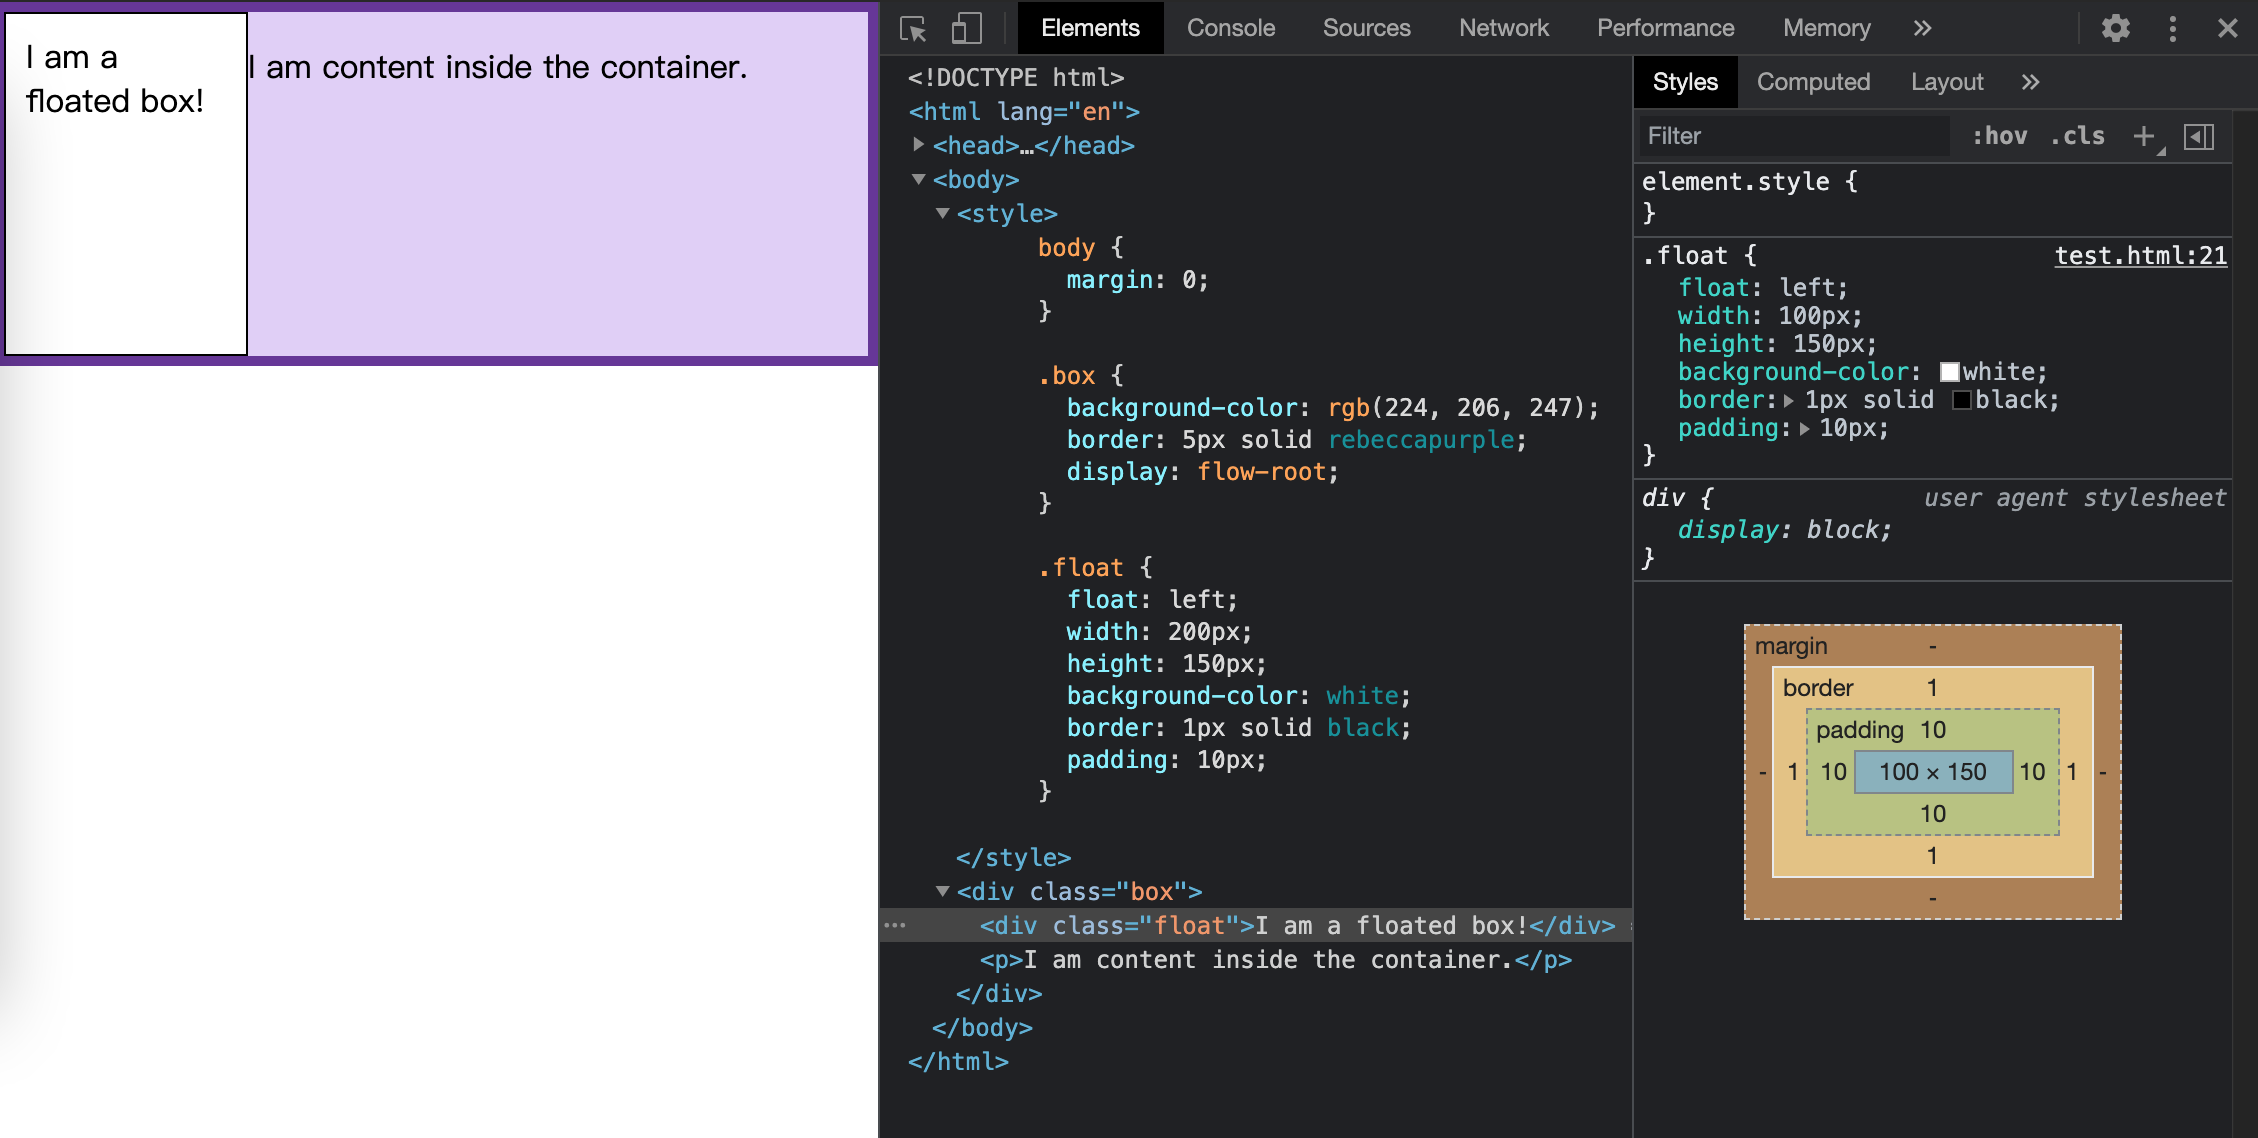2258x1138 pixels.
Task: Open the three-dot customize DevTools menu
Action: point(2172,28)
